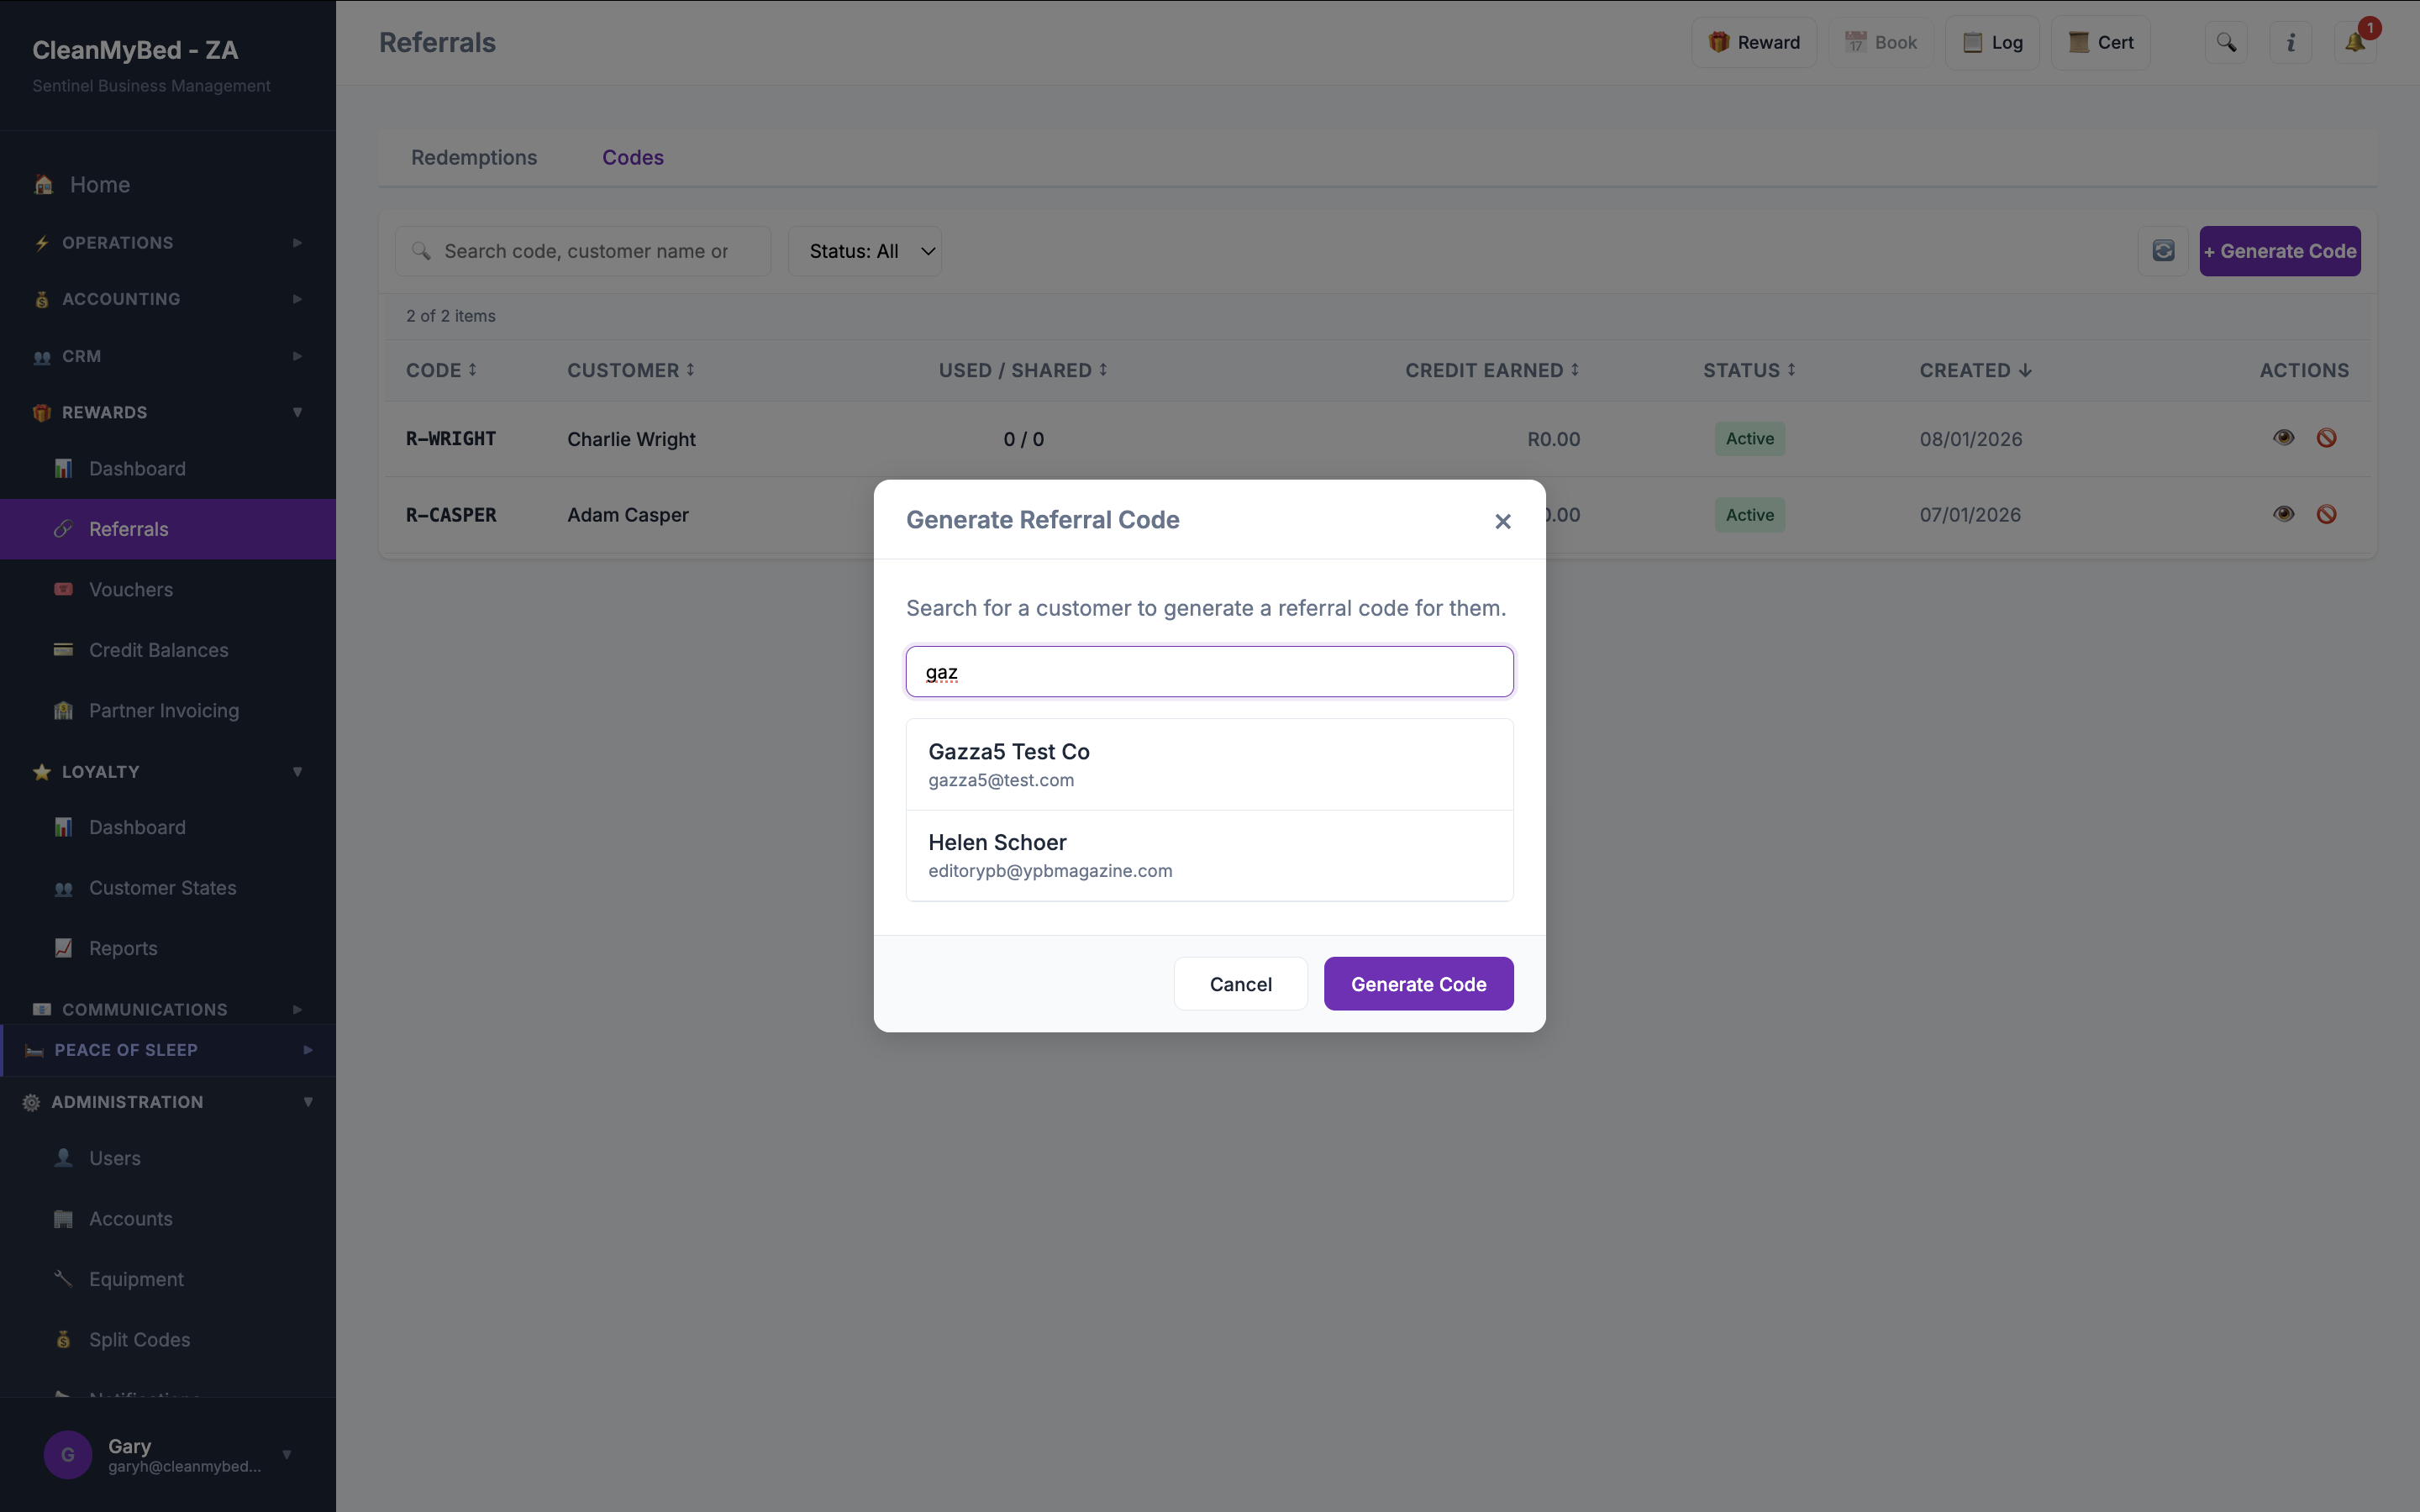Cancel the Generate Referral Code dialog
Screen dimensions: 2420x1512
[1239, 984]
